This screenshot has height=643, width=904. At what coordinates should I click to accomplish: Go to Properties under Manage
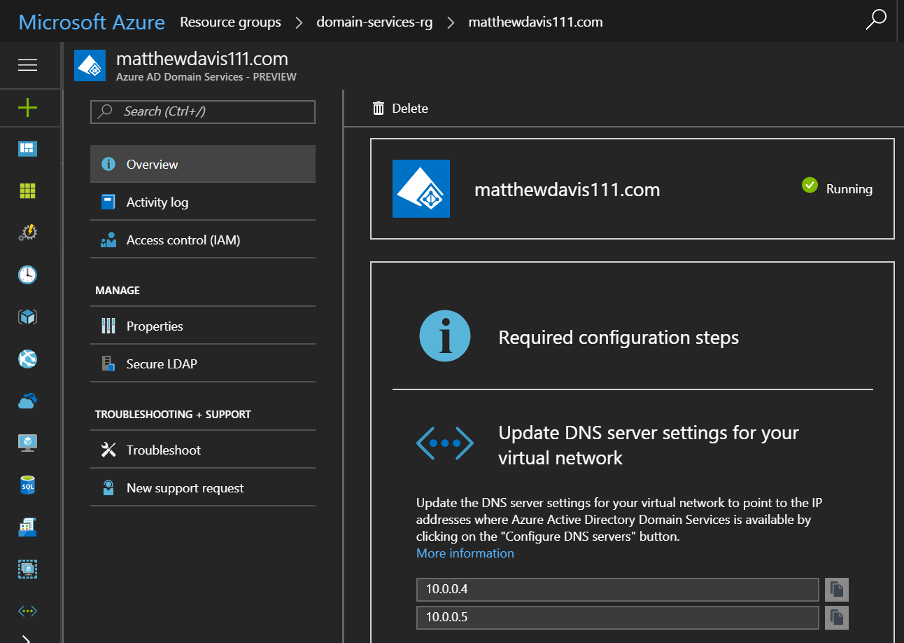[x=203, y=326]
